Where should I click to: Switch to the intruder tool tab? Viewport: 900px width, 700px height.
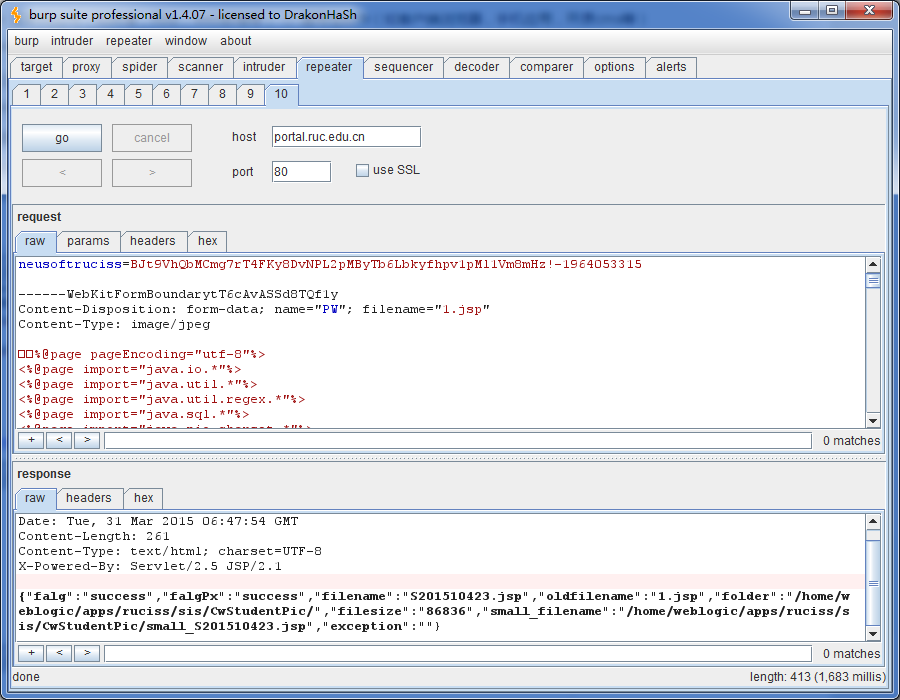[x=264, y=67]
